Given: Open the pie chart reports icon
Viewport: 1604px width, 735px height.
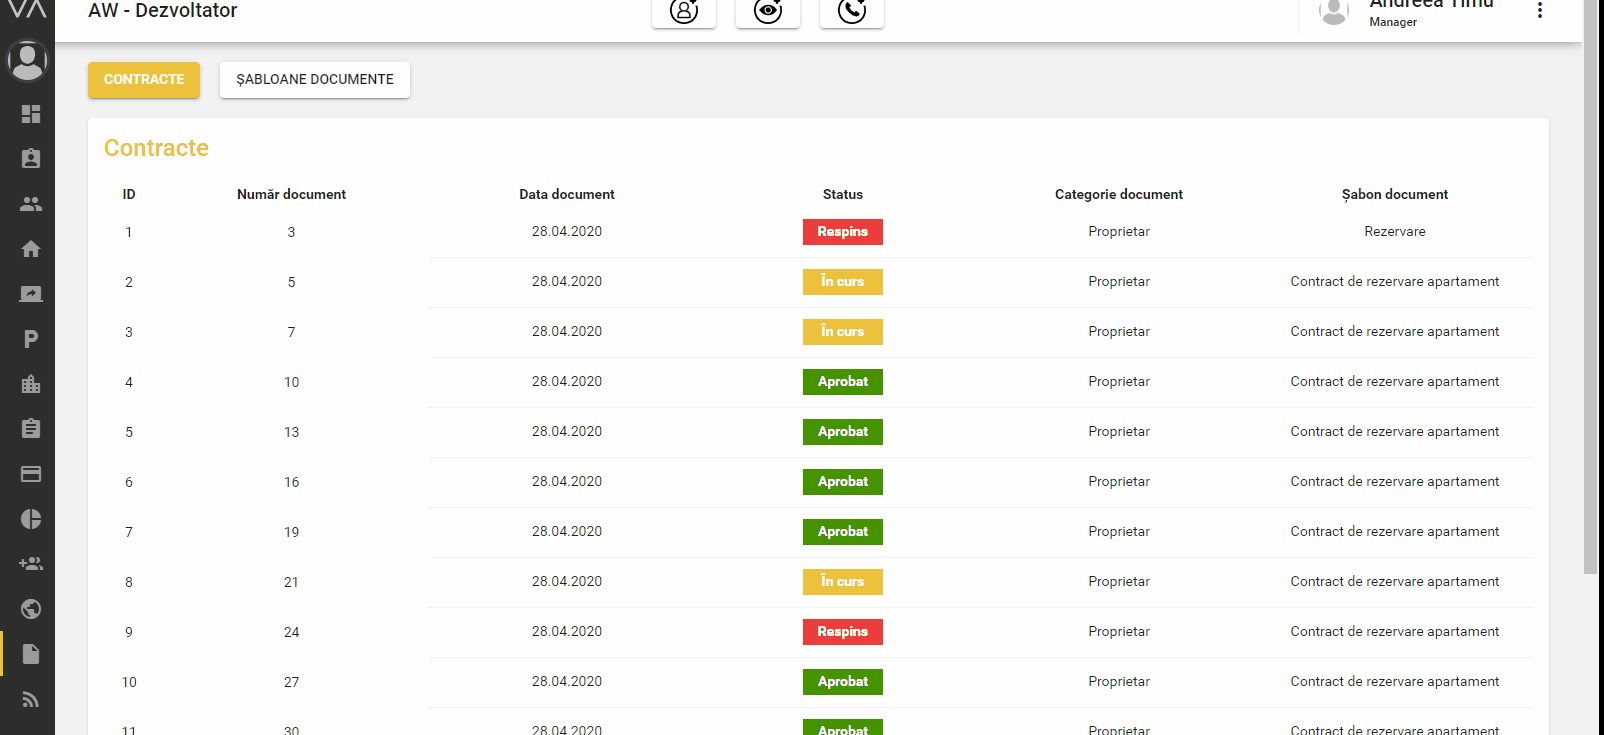Looking at the screenshot, I should pos(31,519).
